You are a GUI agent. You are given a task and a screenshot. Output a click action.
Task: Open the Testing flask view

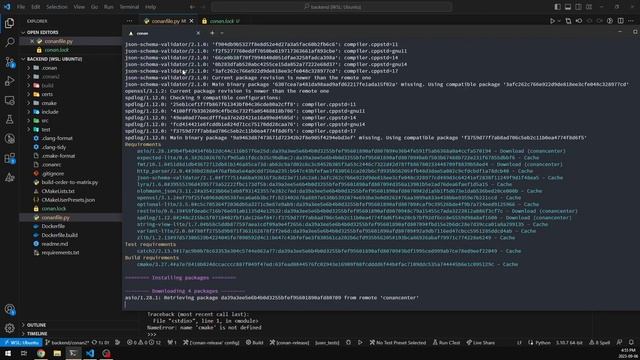(9, 119)
